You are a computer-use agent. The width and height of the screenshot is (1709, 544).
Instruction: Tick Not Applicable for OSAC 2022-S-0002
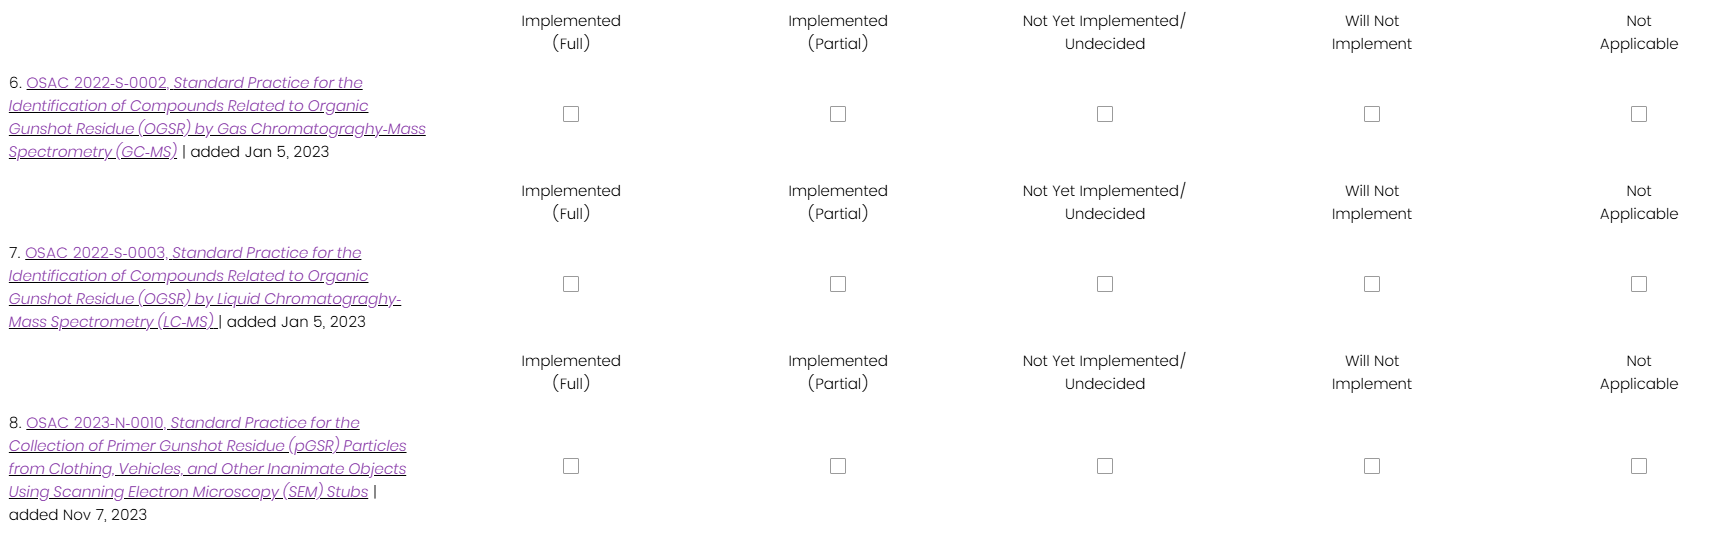[x=1639, y=114]
